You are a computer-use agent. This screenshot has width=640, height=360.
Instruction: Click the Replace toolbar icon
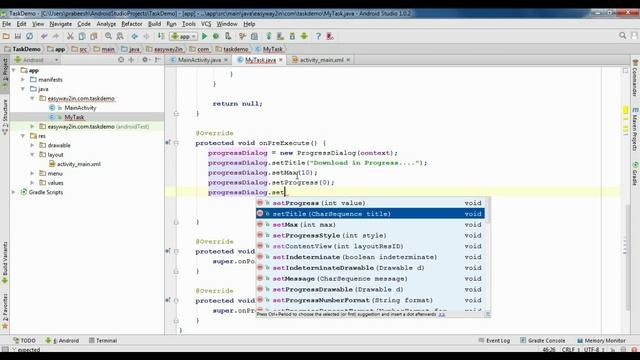(120, 36)
